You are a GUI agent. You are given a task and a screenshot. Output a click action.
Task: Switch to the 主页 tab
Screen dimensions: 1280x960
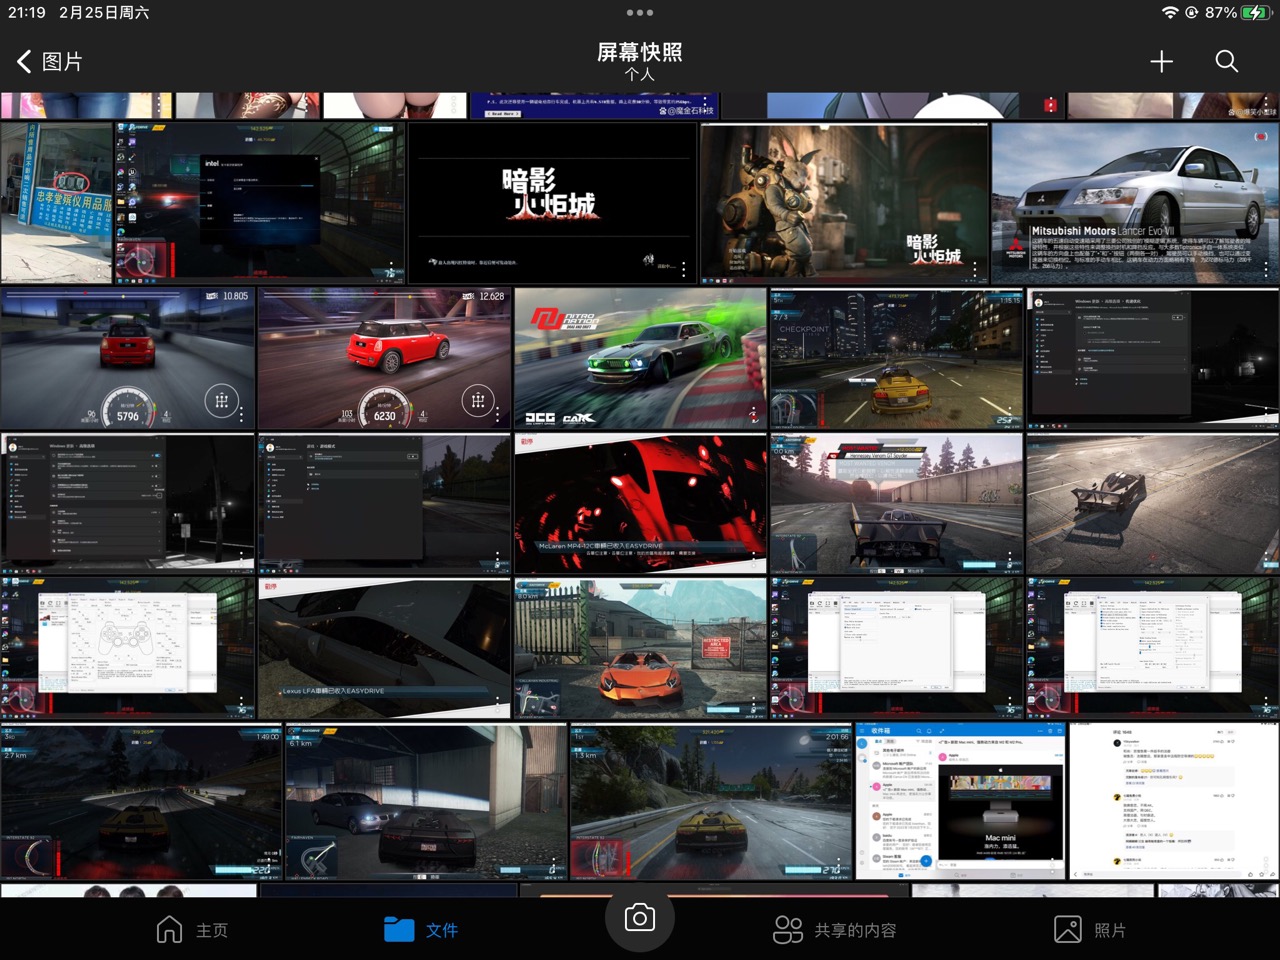coord(192,930)
